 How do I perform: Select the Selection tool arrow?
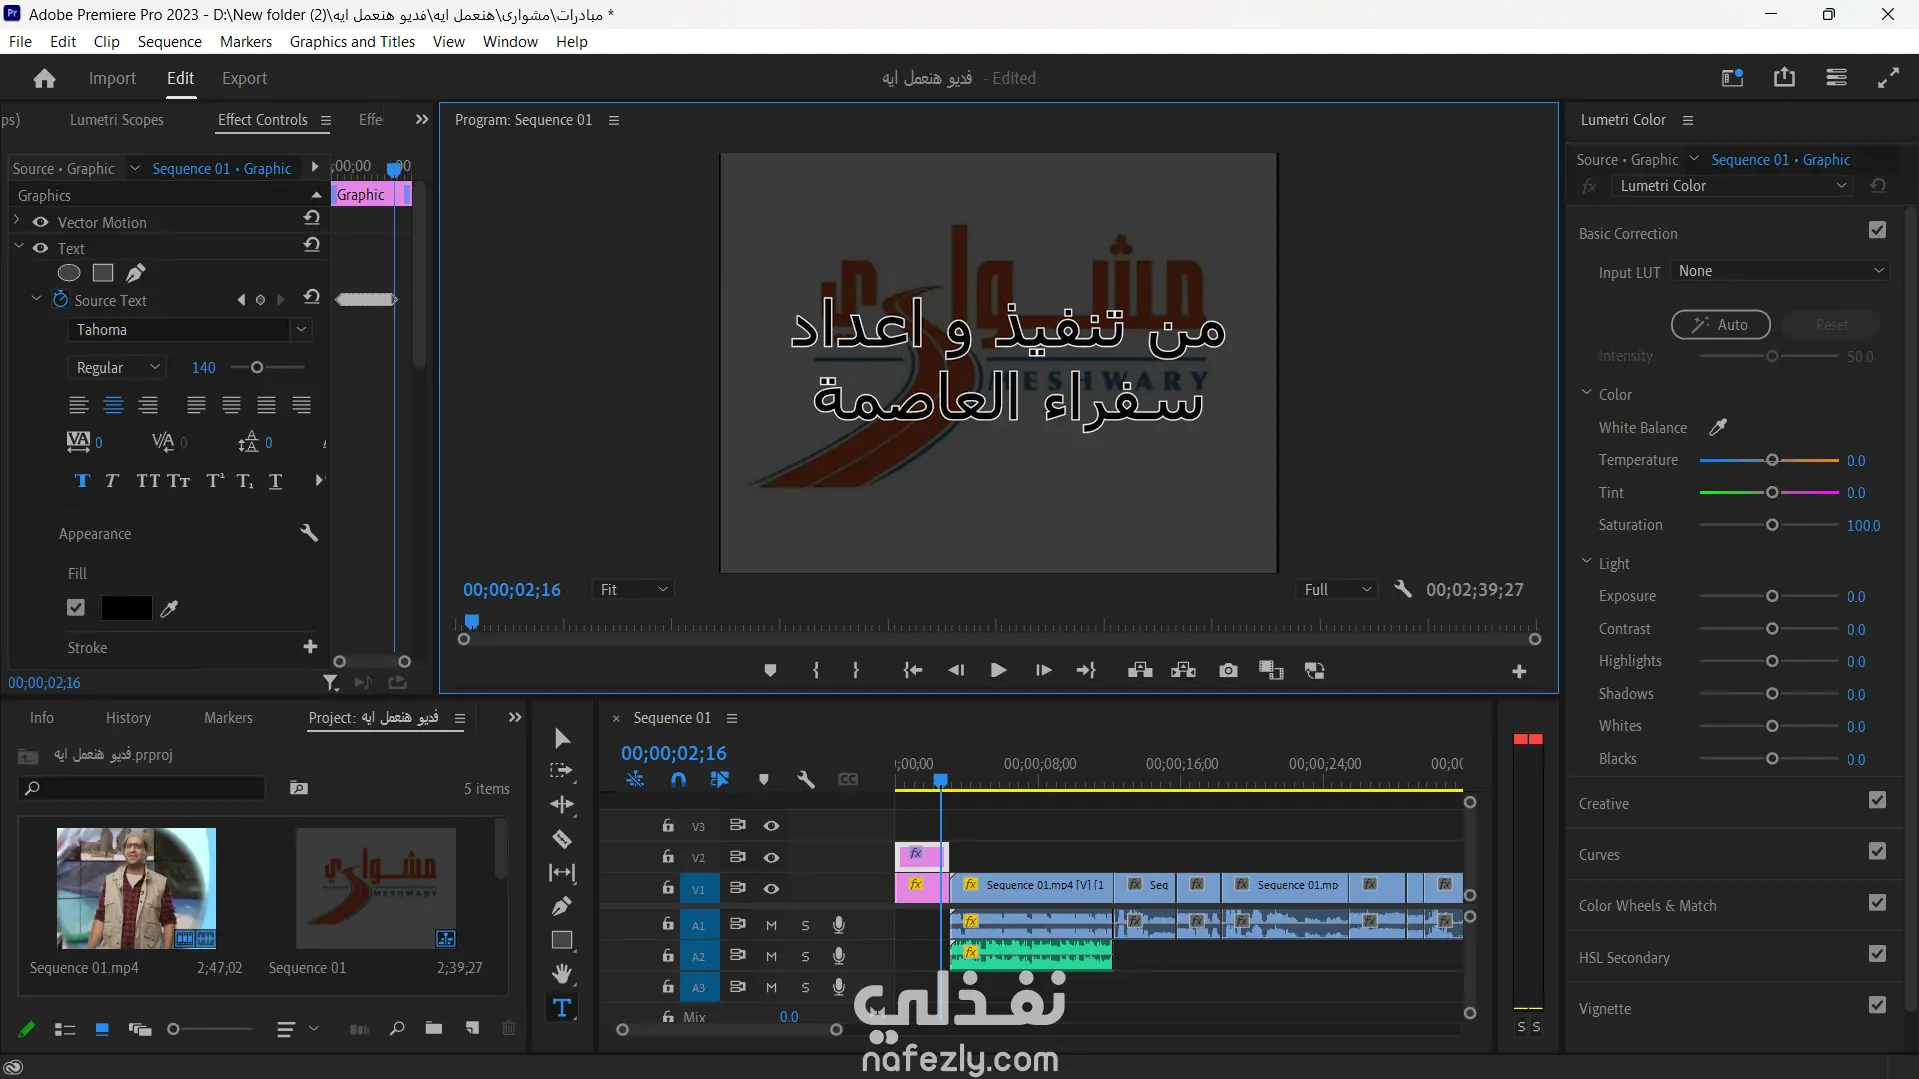click(562, 738)
